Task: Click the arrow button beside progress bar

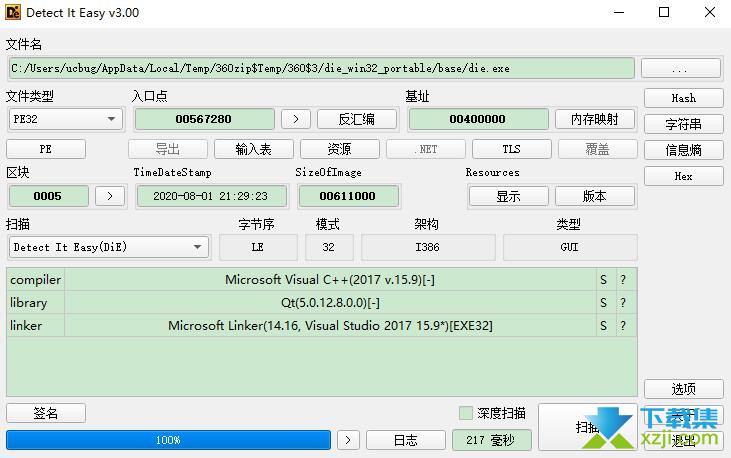Action: click(348, 440)
